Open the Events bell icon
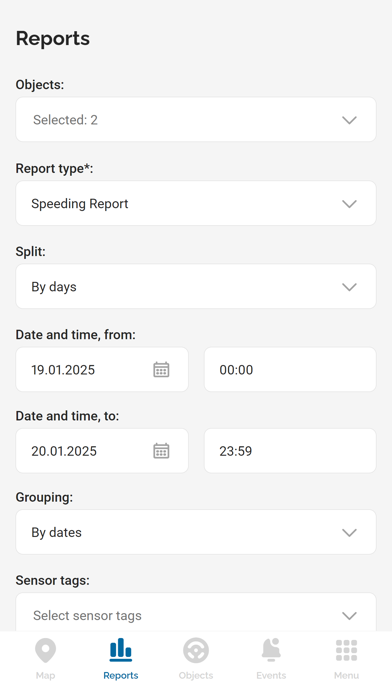The image size is (392, 696). [x=271, y=650]
